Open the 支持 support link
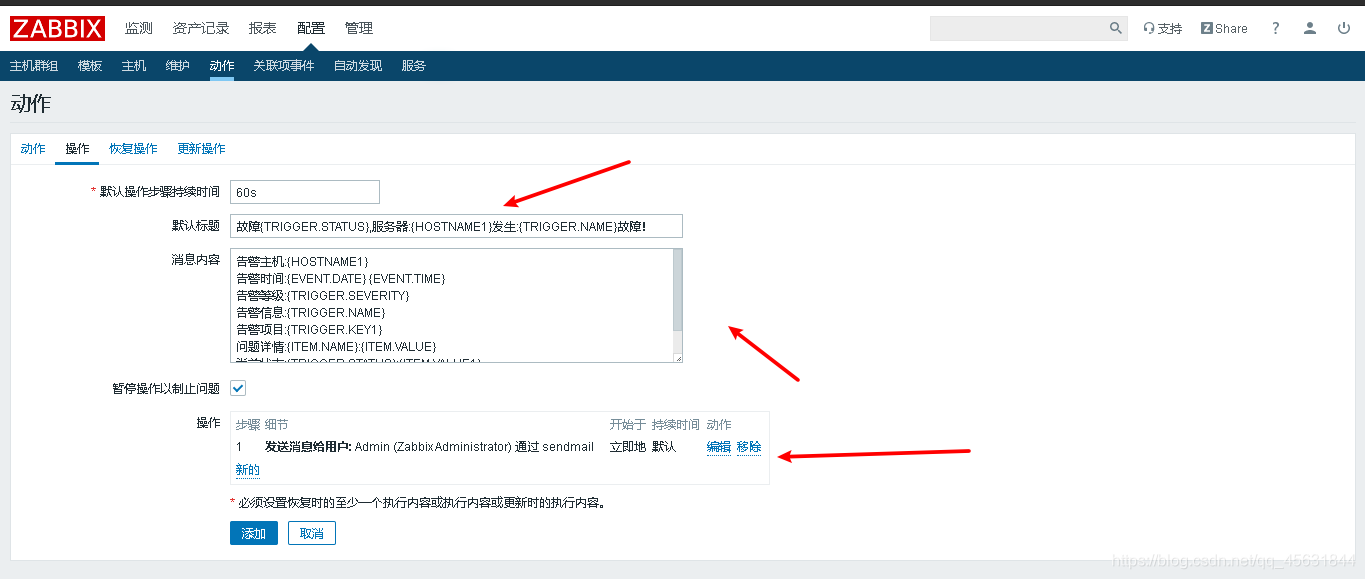 (x=1163, y=29)
